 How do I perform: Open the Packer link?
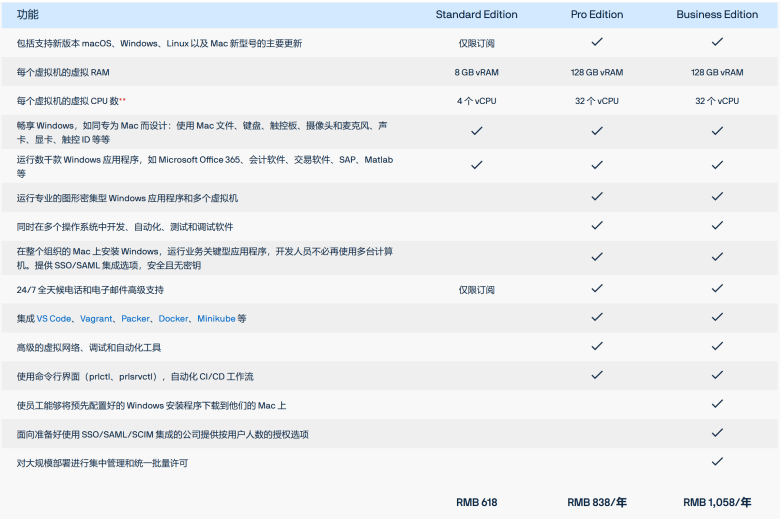click(135, 318)
